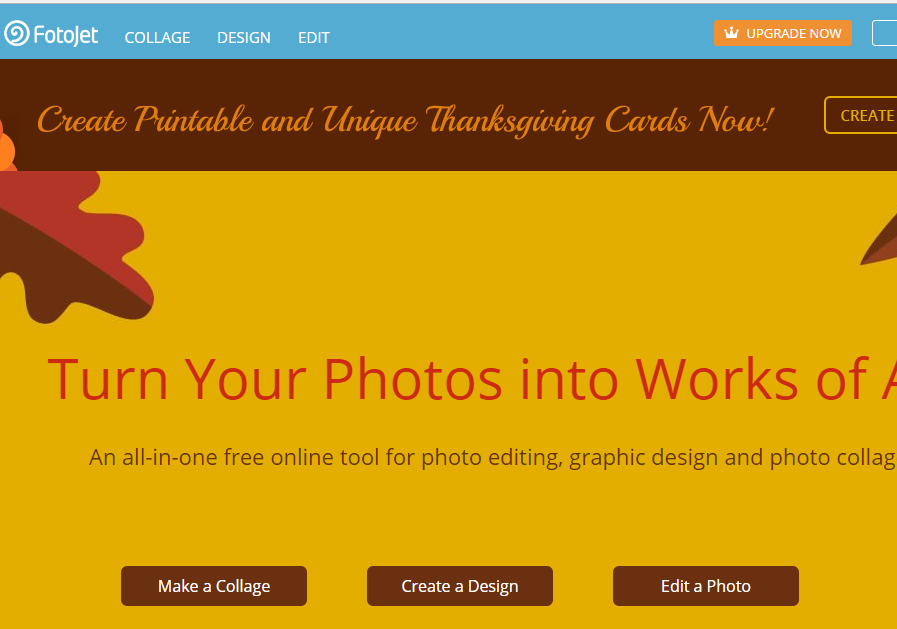This screenshot has height=629, width=897.
Task: Open the EDIT menu item
Action: 313,38
